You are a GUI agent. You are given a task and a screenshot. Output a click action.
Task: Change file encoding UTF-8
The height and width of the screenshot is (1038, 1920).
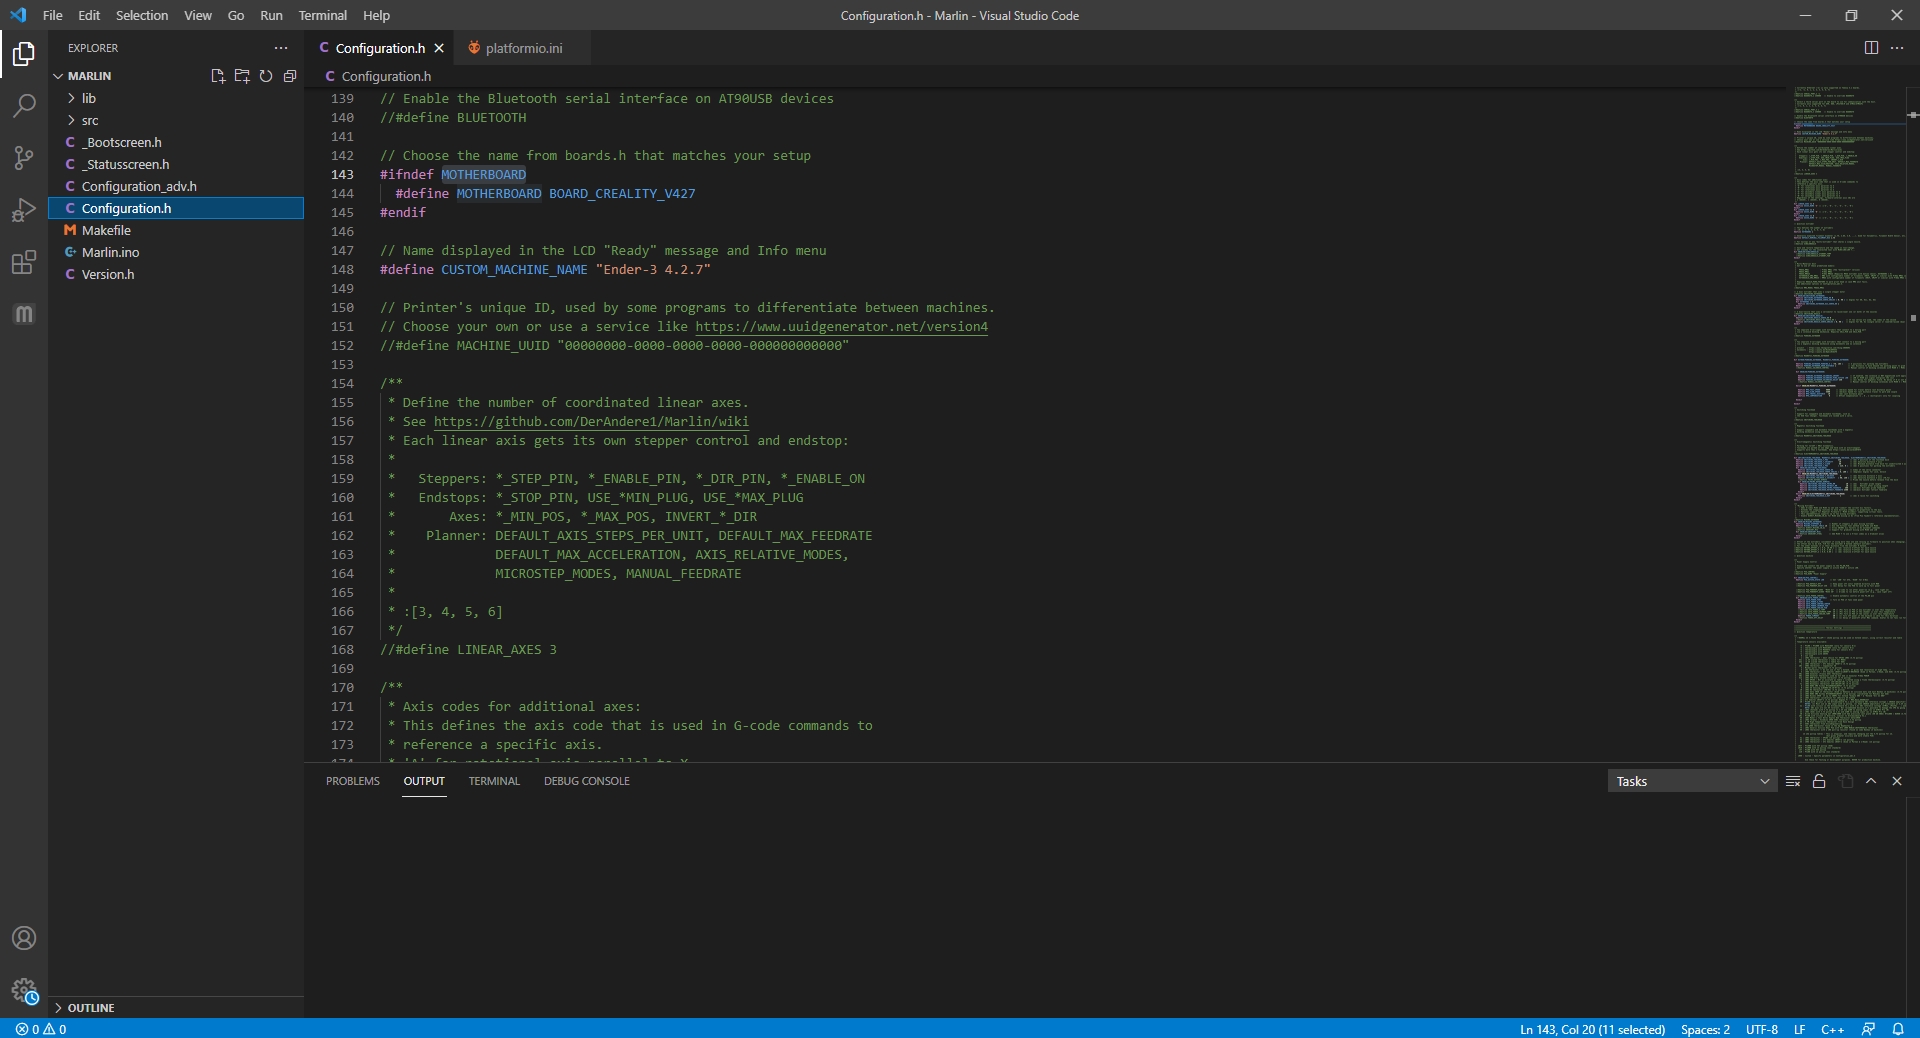(1762, 1029)
